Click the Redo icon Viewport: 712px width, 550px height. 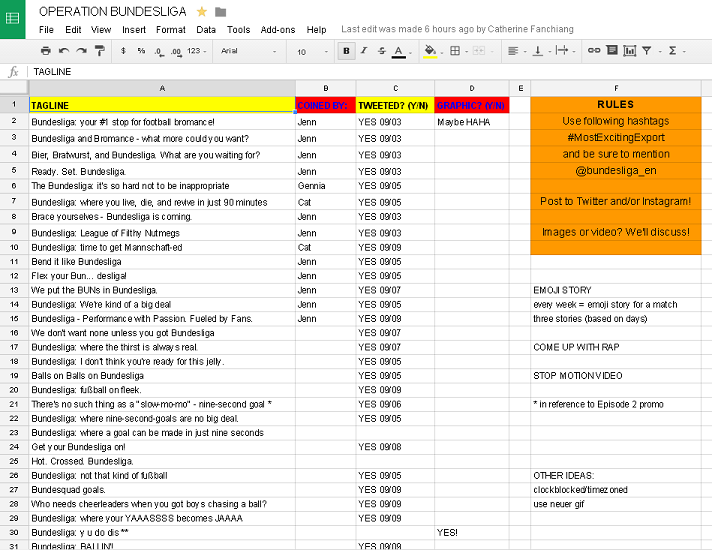pyautogui.click(x=81, y=51)
